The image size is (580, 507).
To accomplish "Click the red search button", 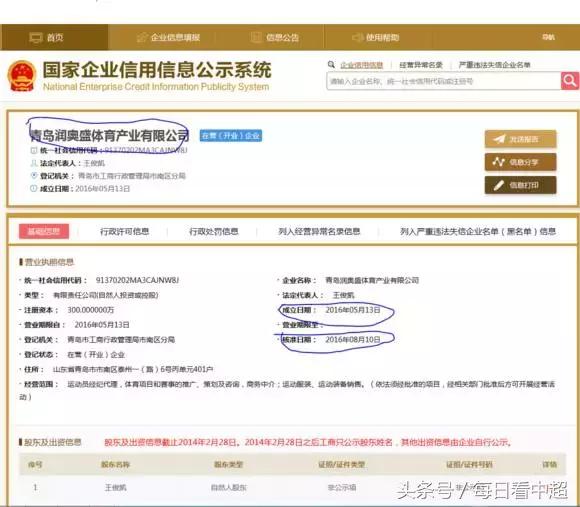I will tap(570, 81).
